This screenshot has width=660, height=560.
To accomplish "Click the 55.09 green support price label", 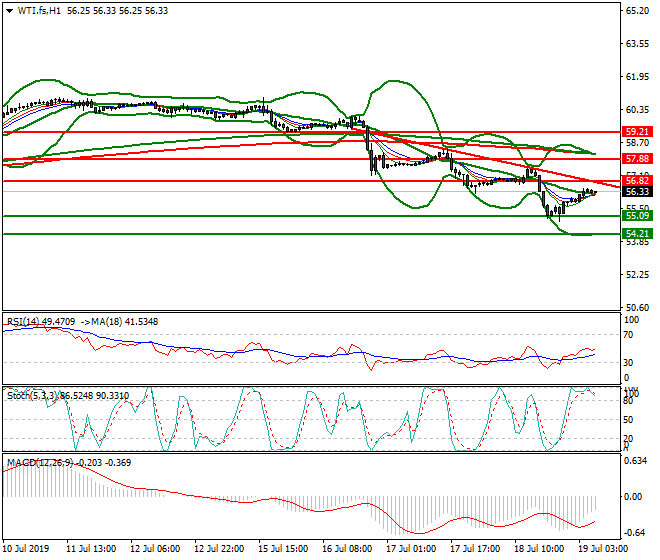I will pyautogui.click(x=637, y=216).
